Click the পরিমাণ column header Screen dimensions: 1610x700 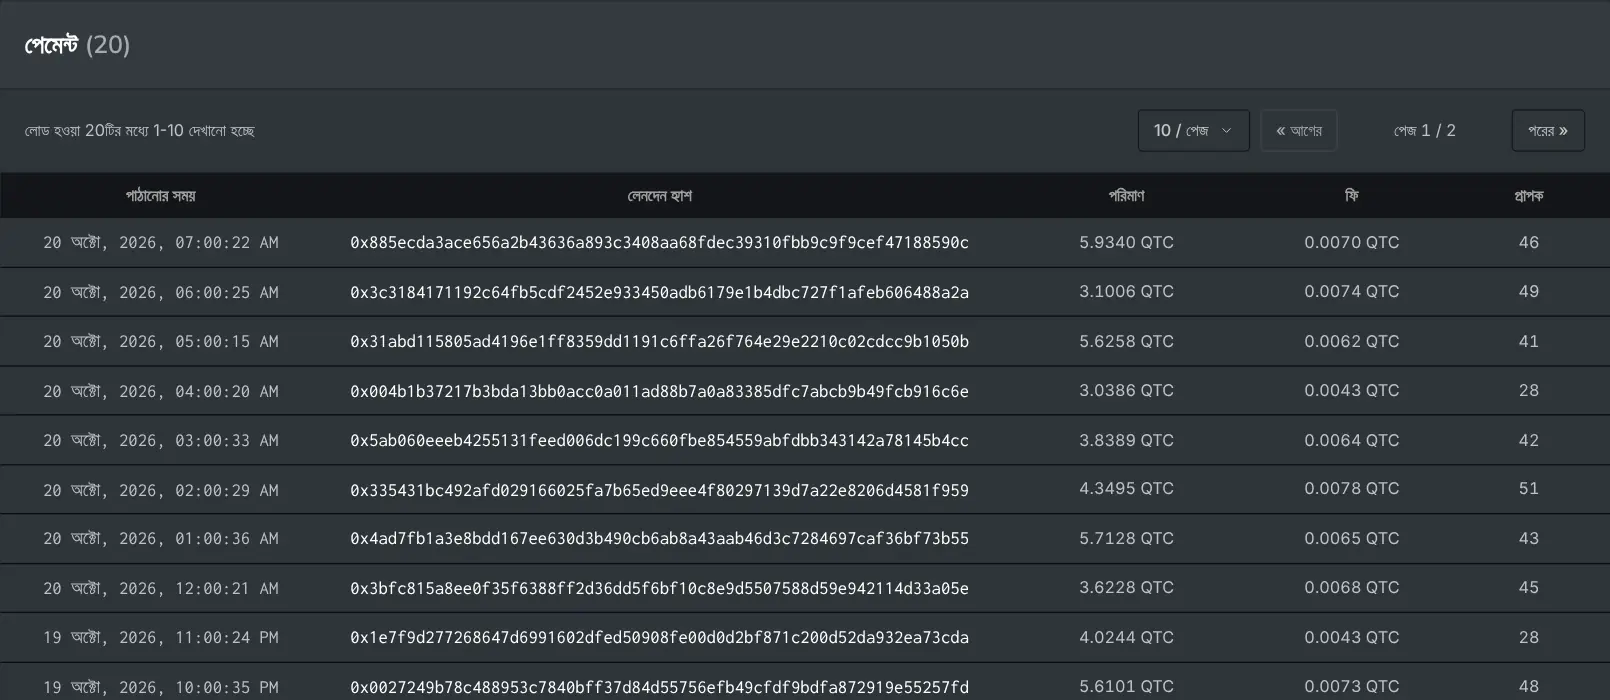click(x=1127, y=196)
